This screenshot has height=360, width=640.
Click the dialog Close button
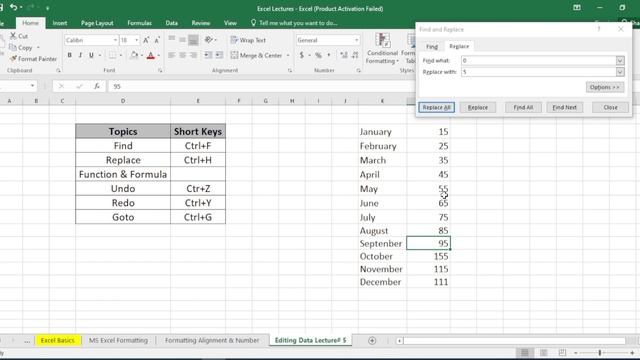coord(610,107)
